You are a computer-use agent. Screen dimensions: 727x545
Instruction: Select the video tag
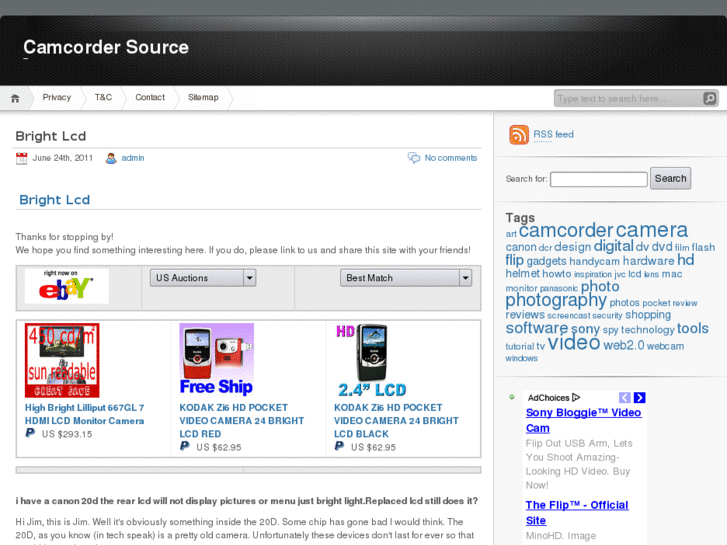coord(574,343)
